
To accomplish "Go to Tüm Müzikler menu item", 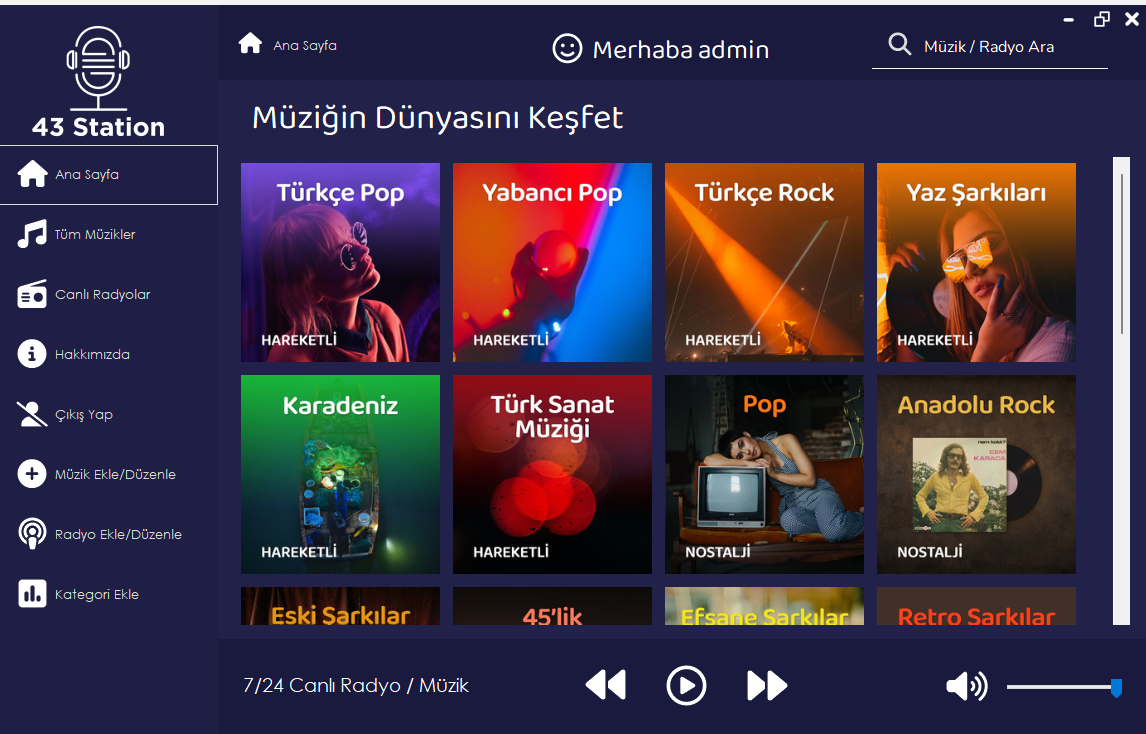I will click(109, 234).
